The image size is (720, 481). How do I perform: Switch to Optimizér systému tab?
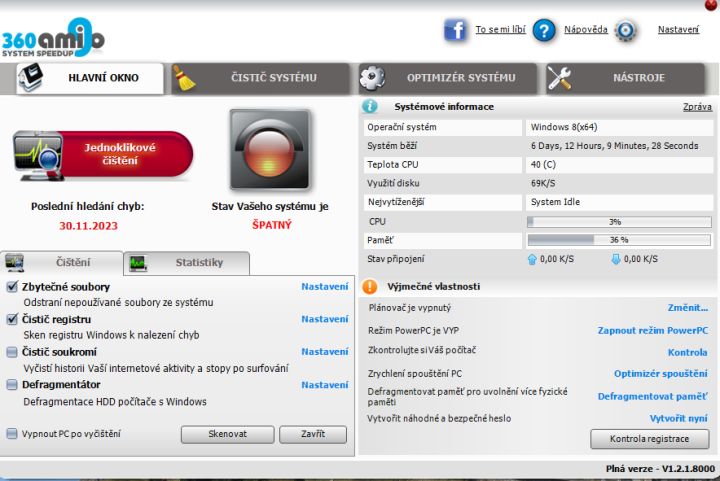(448, 78)
